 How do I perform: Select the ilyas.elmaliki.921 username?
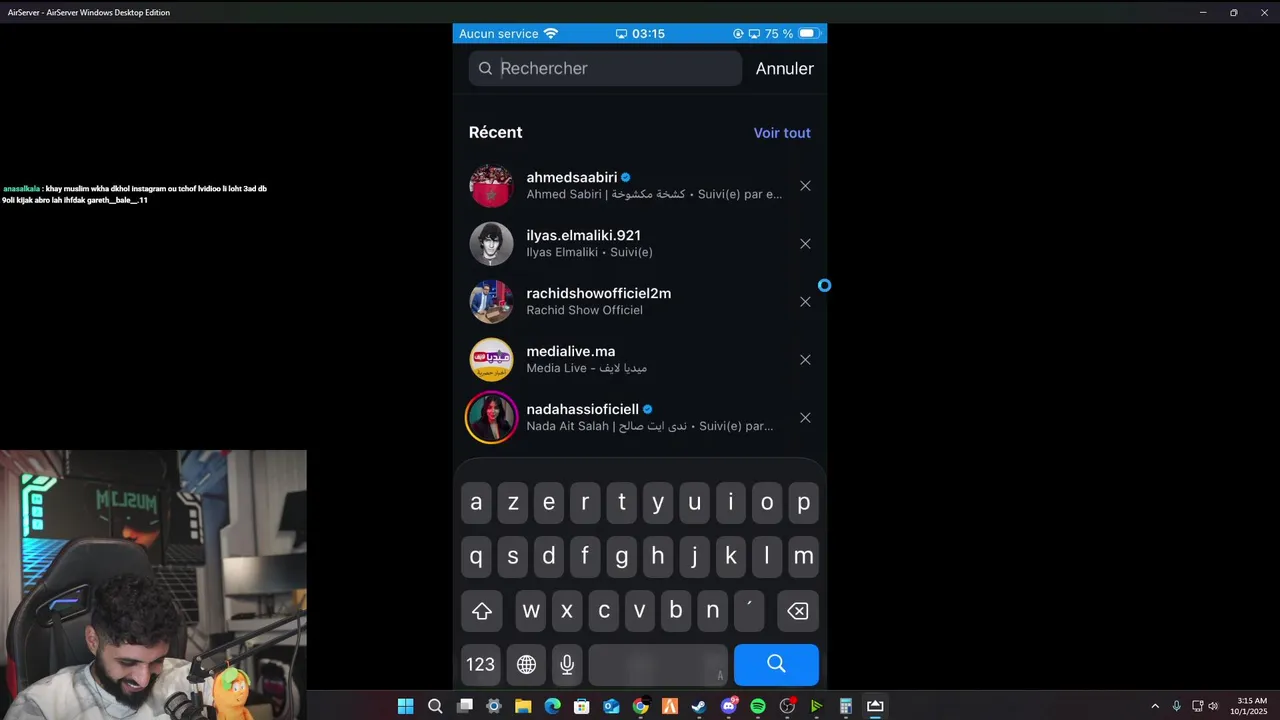[x=583, y=235]
